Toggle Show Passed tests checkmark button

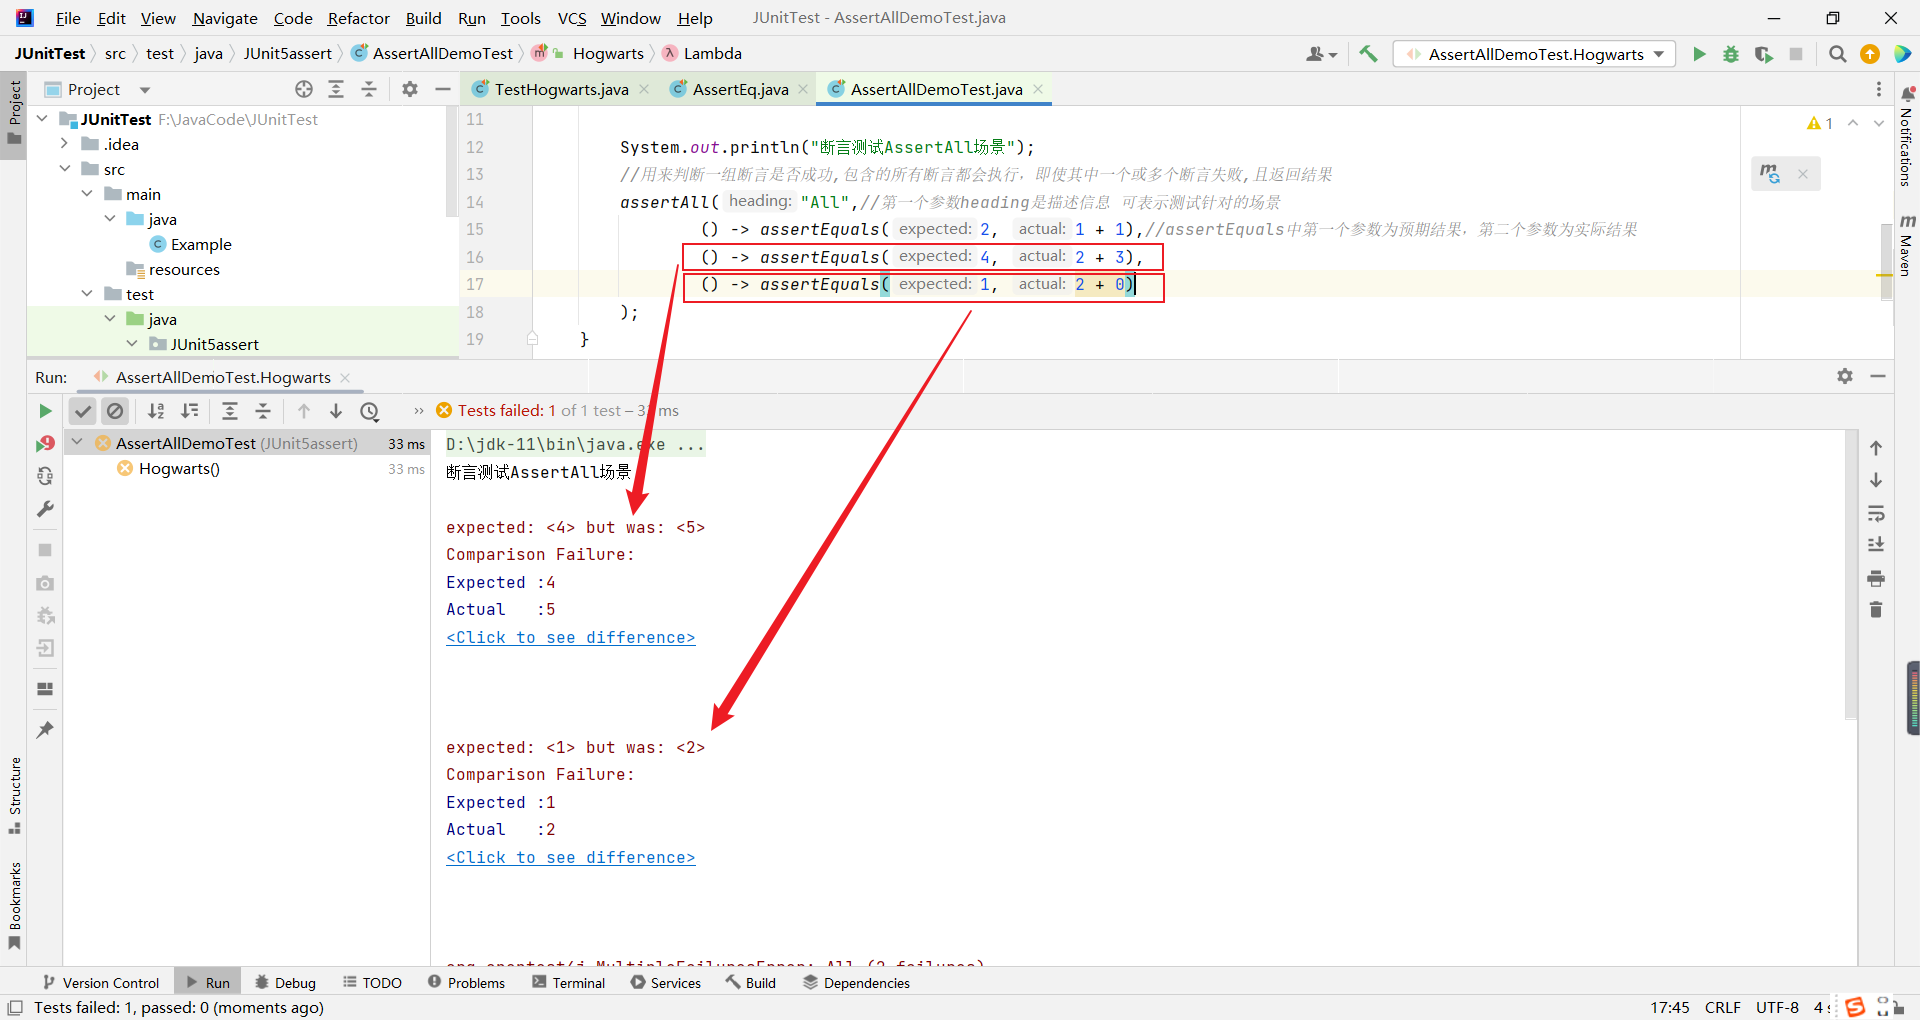point(83,411)
